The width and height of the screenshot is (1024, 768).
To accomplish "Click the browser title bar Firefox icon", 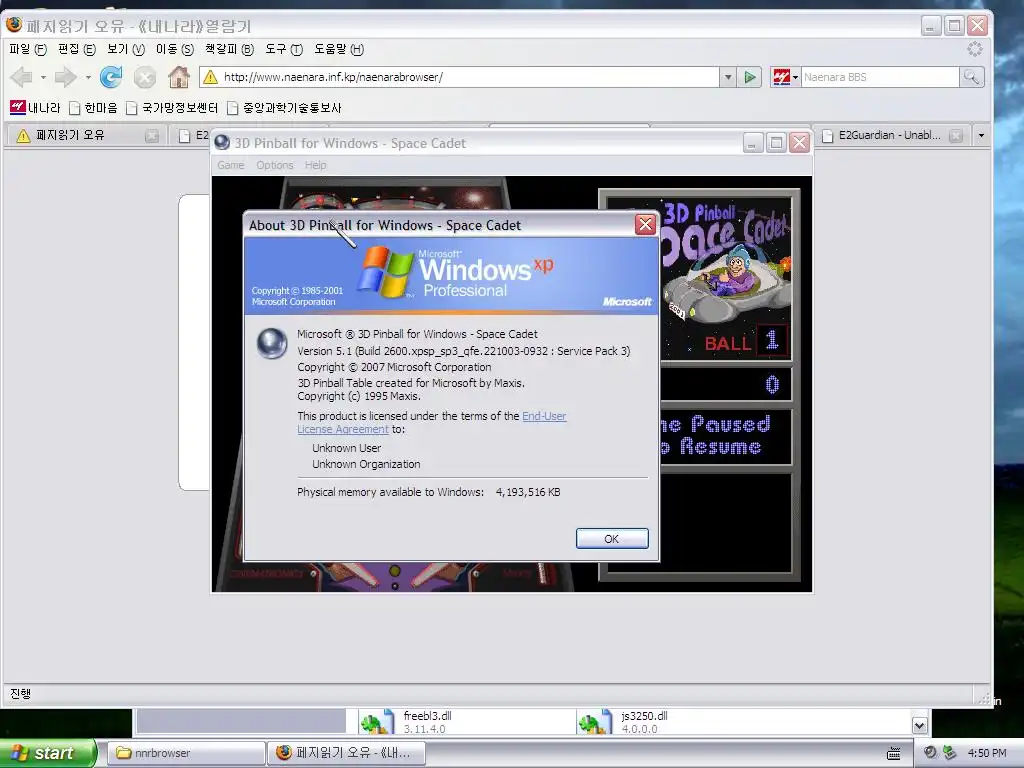I will point(14,25).
